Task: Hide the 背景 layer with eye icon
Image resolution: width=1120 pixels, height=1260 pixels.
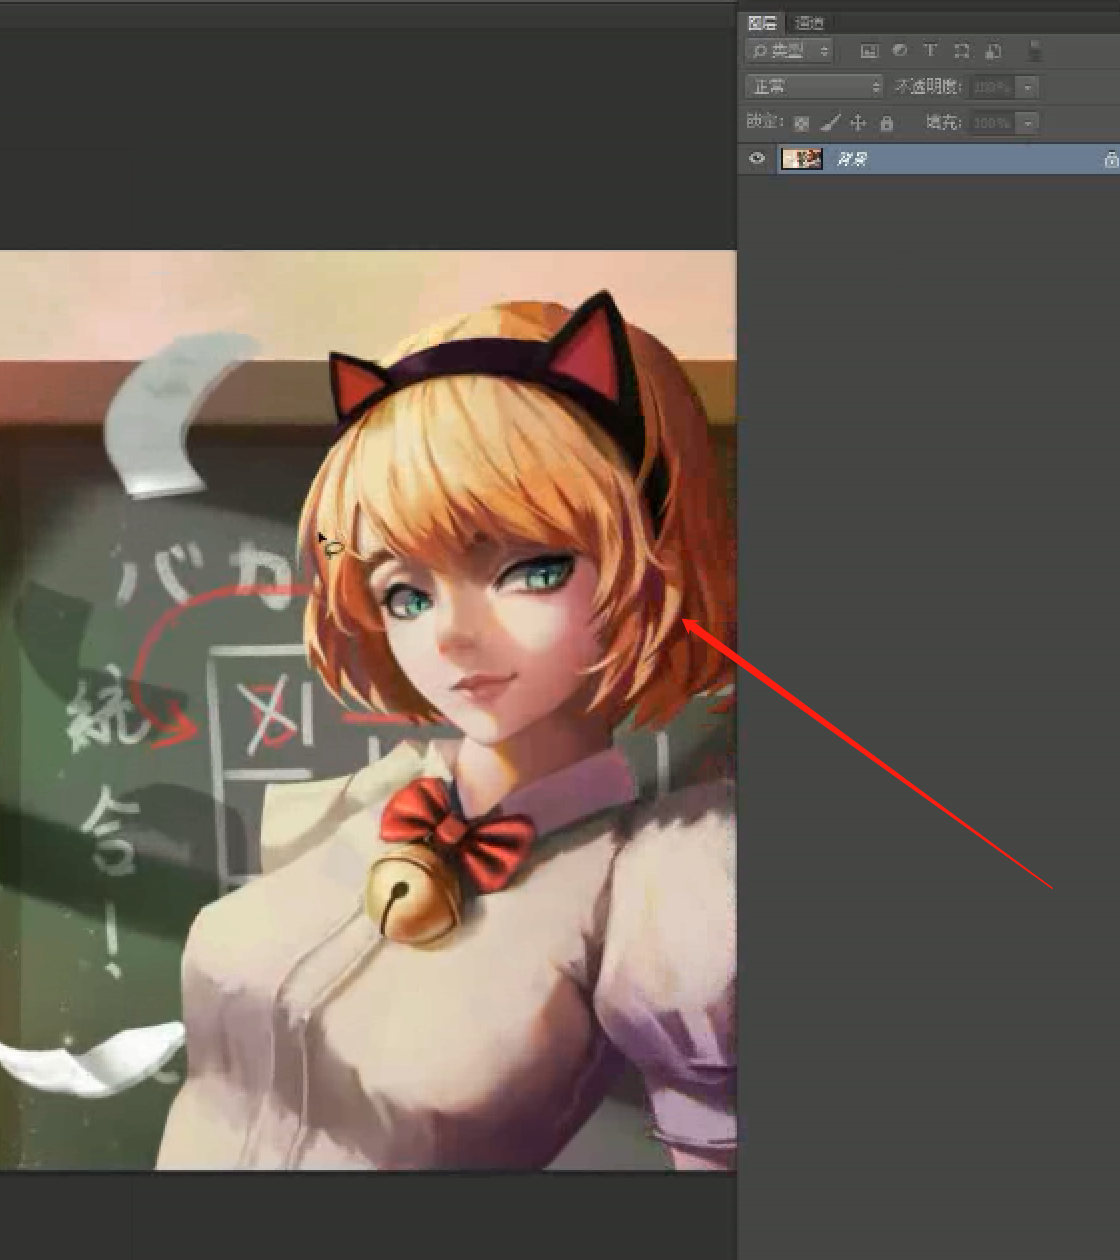Action: pos(757,158)
